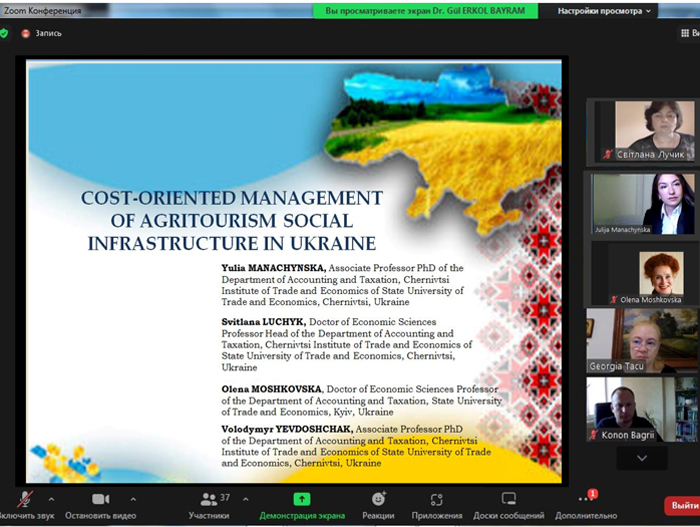The width and height of the screenshot is (700, 527).
Task: Unmute the microphone icon
Action: pos(25,499)
